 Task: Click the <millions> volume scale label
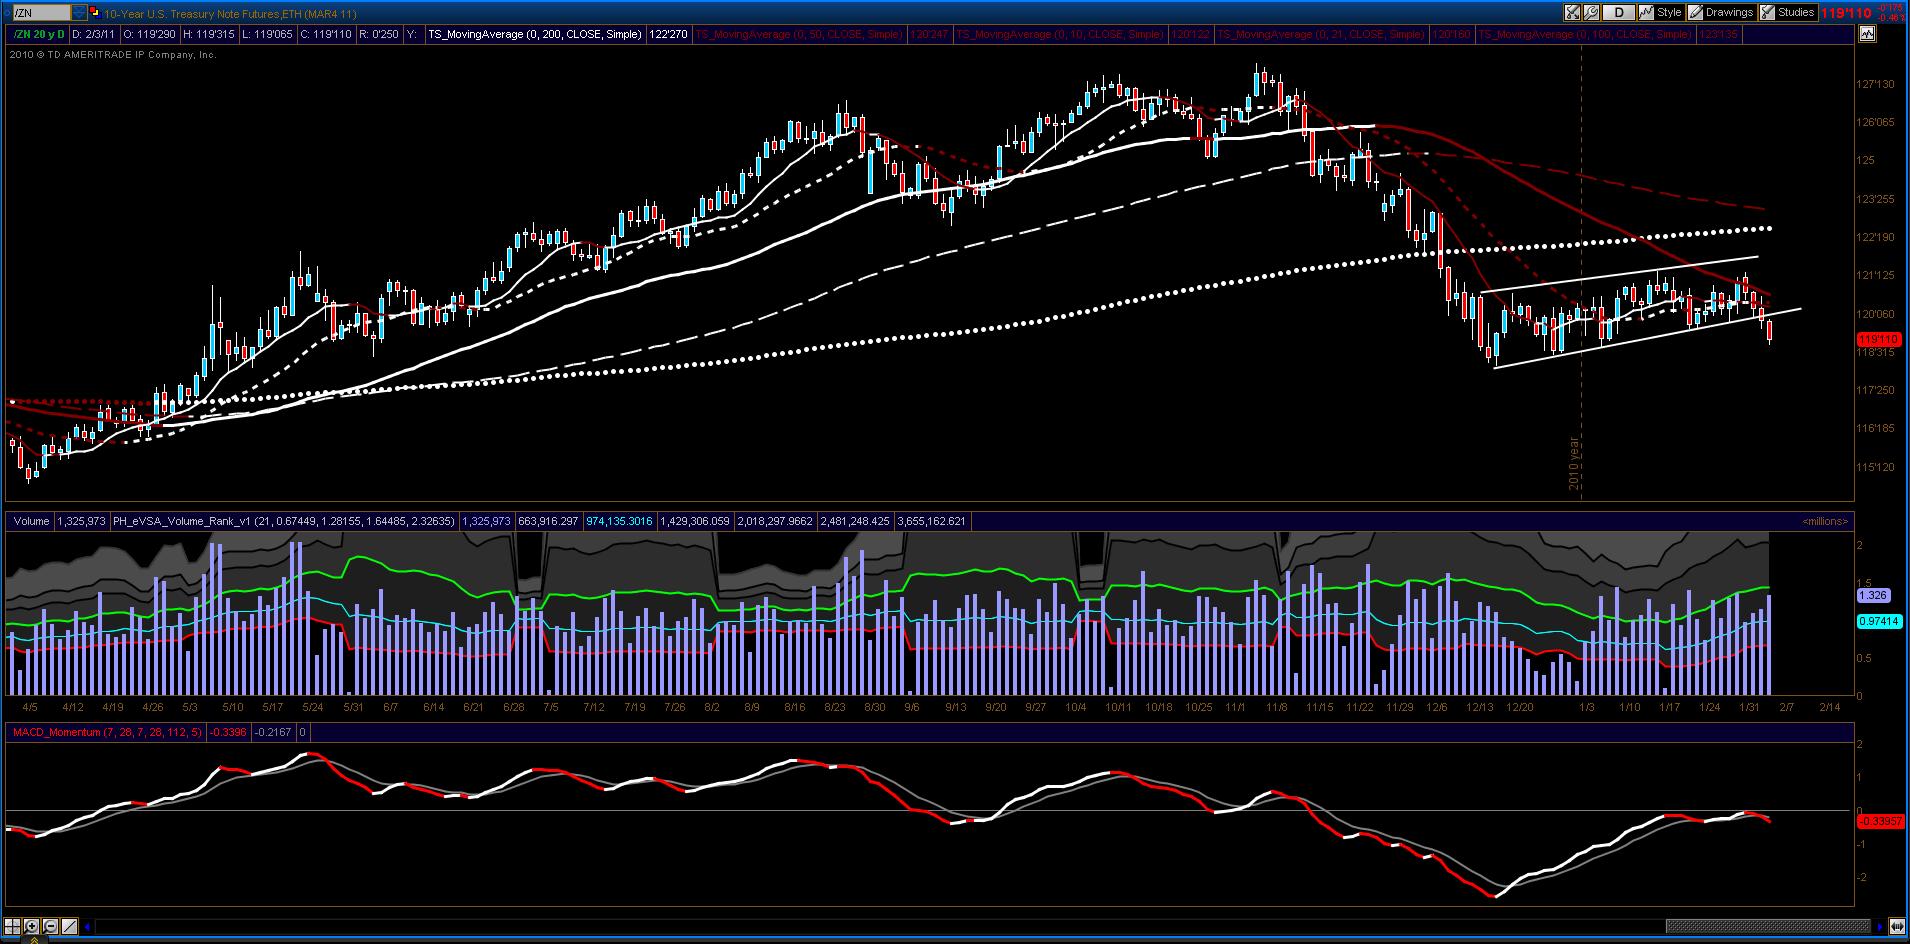pos(1825,521)
